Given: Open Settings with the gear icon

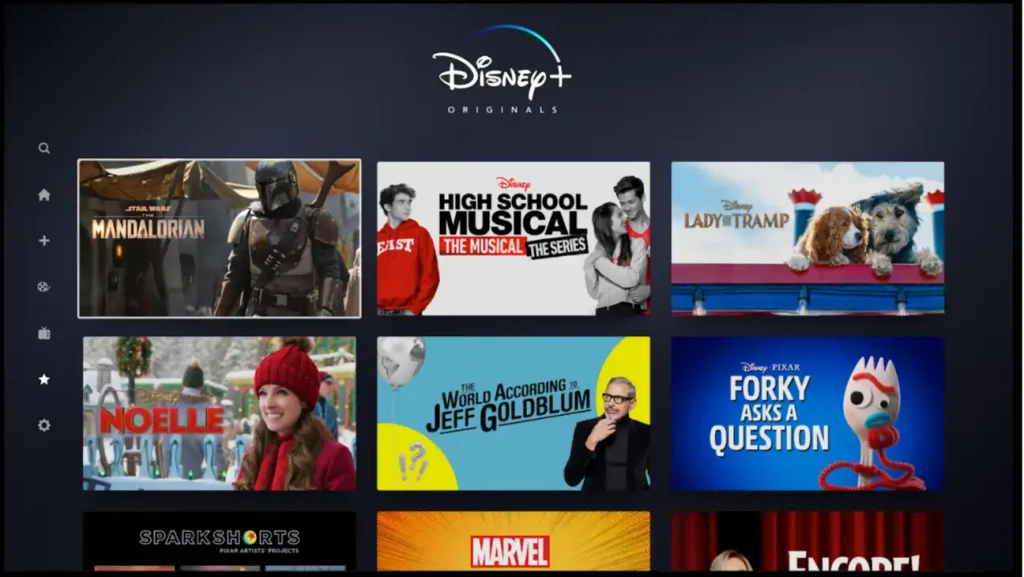Looking at the screenshot, I should pos(44,426).
